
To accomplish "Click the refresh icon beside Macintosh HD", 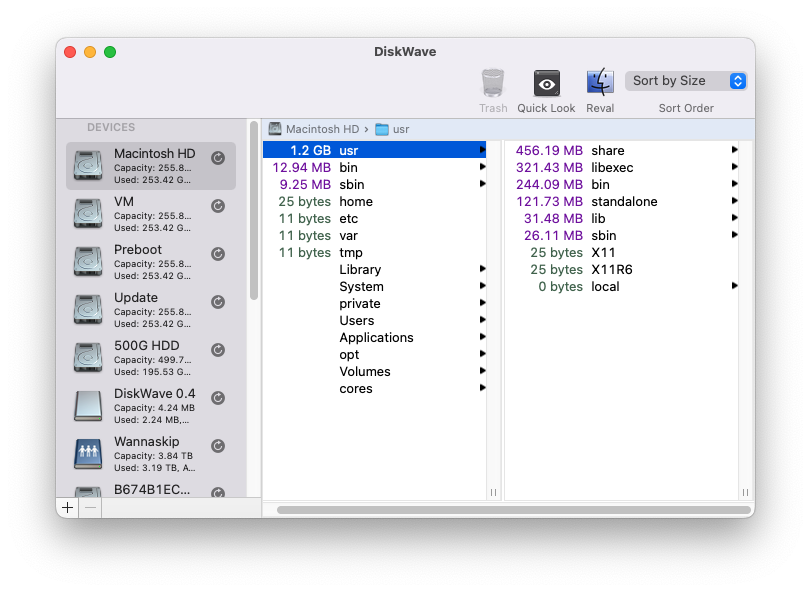I will (217, 158).
